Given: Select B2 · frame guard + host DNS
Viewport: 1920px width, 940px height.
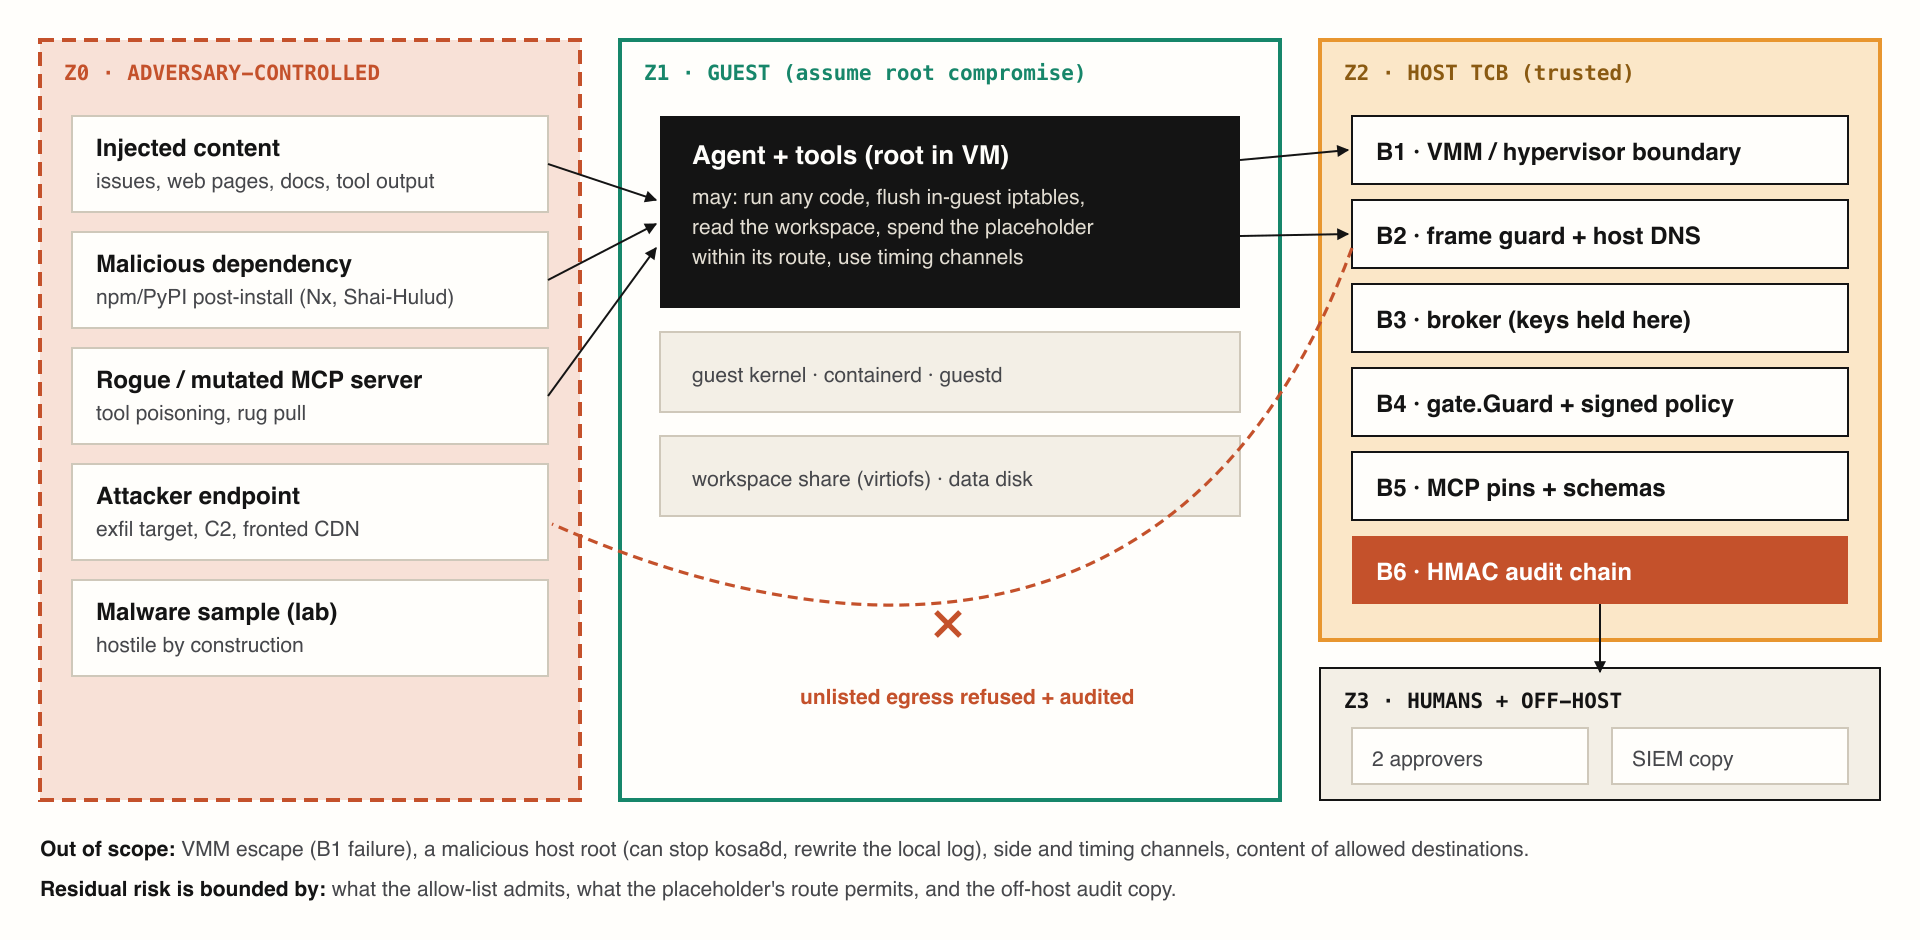Looking at the screenshot, I should tap(1600, 234).
